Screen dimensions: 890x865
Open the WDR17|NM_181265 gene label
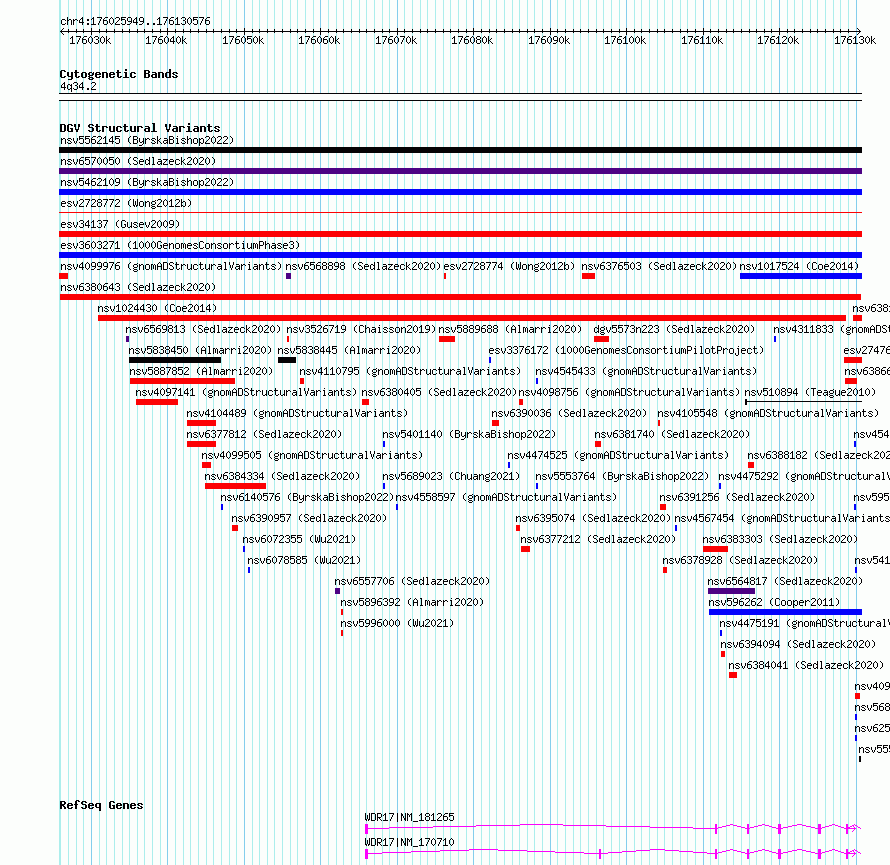(x=409, y=817)
